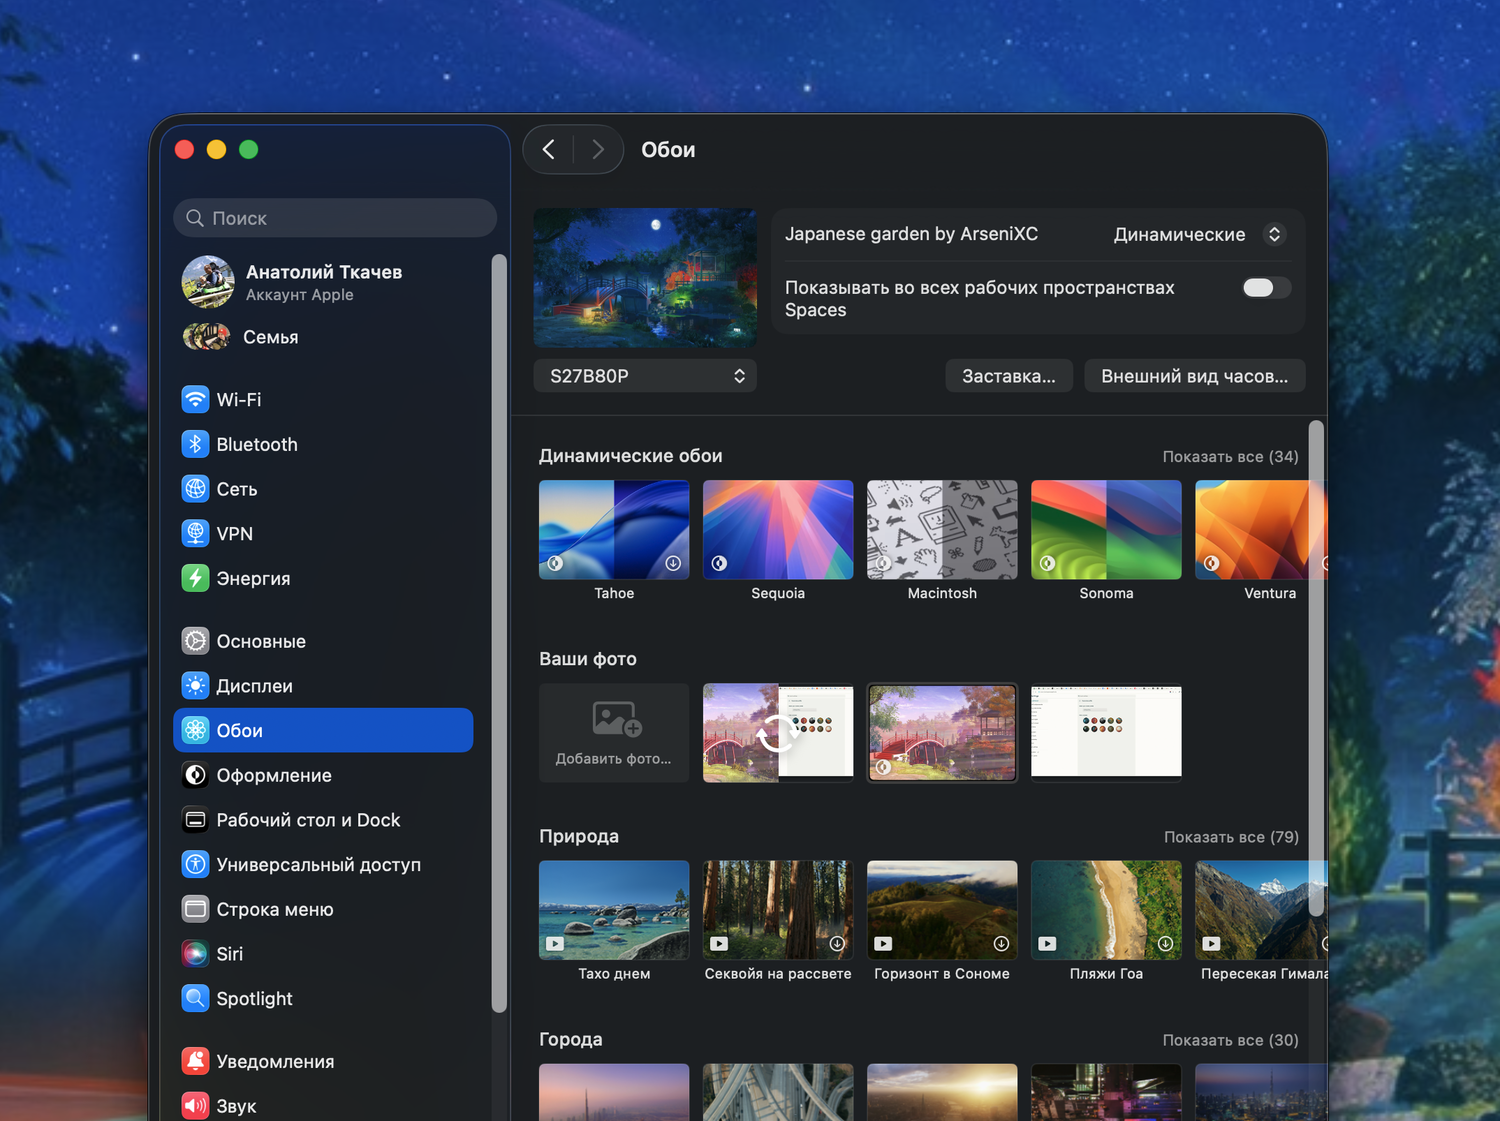Screen dimensions: 1500x1121
Task: Open the Оформление sidebar item
Action: [x=323, y=775]
